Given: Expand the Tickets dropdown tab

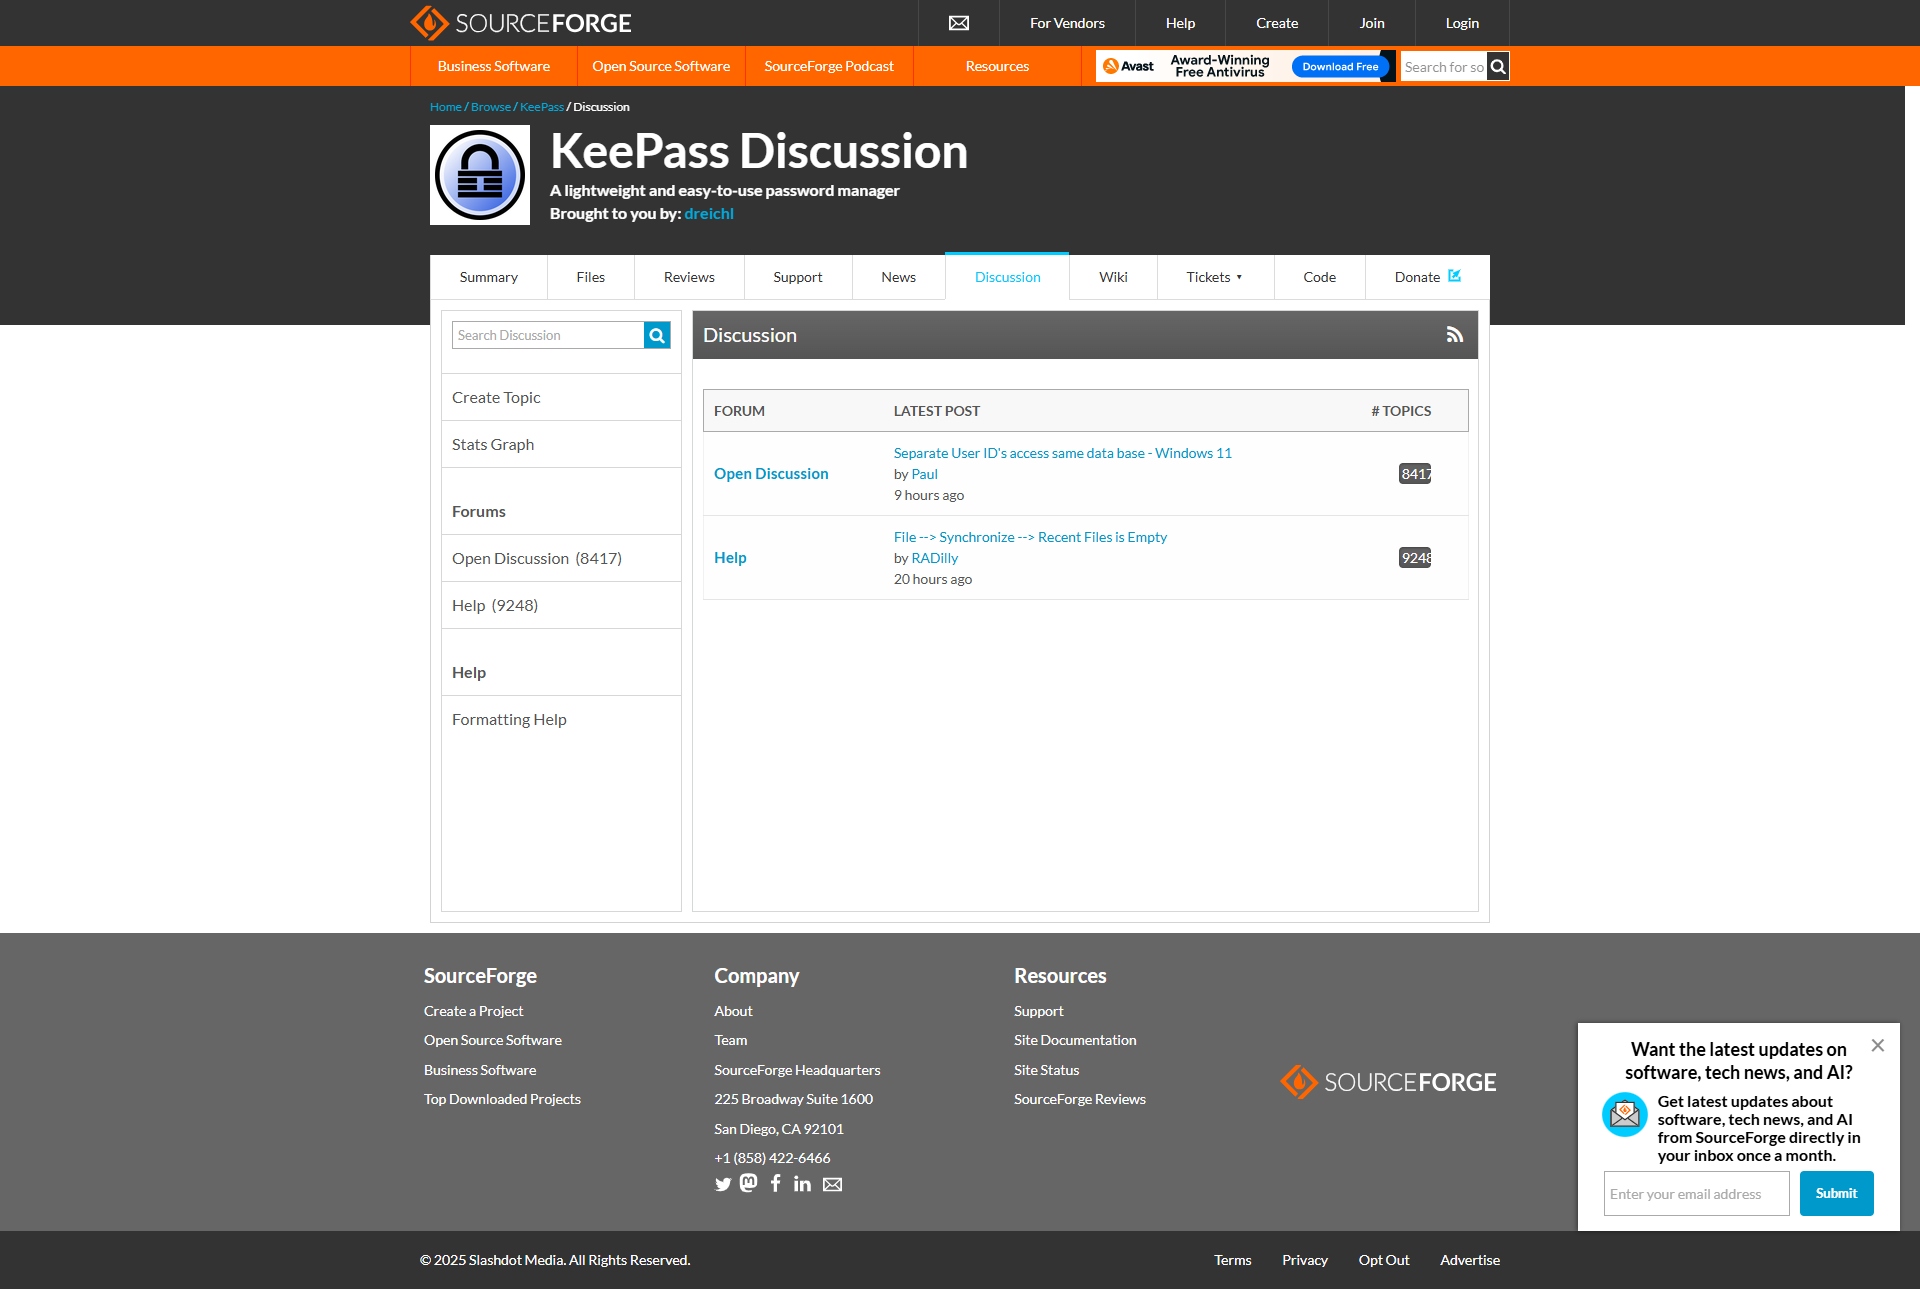Looking at the screenshot, I should tap(1214, 277).
